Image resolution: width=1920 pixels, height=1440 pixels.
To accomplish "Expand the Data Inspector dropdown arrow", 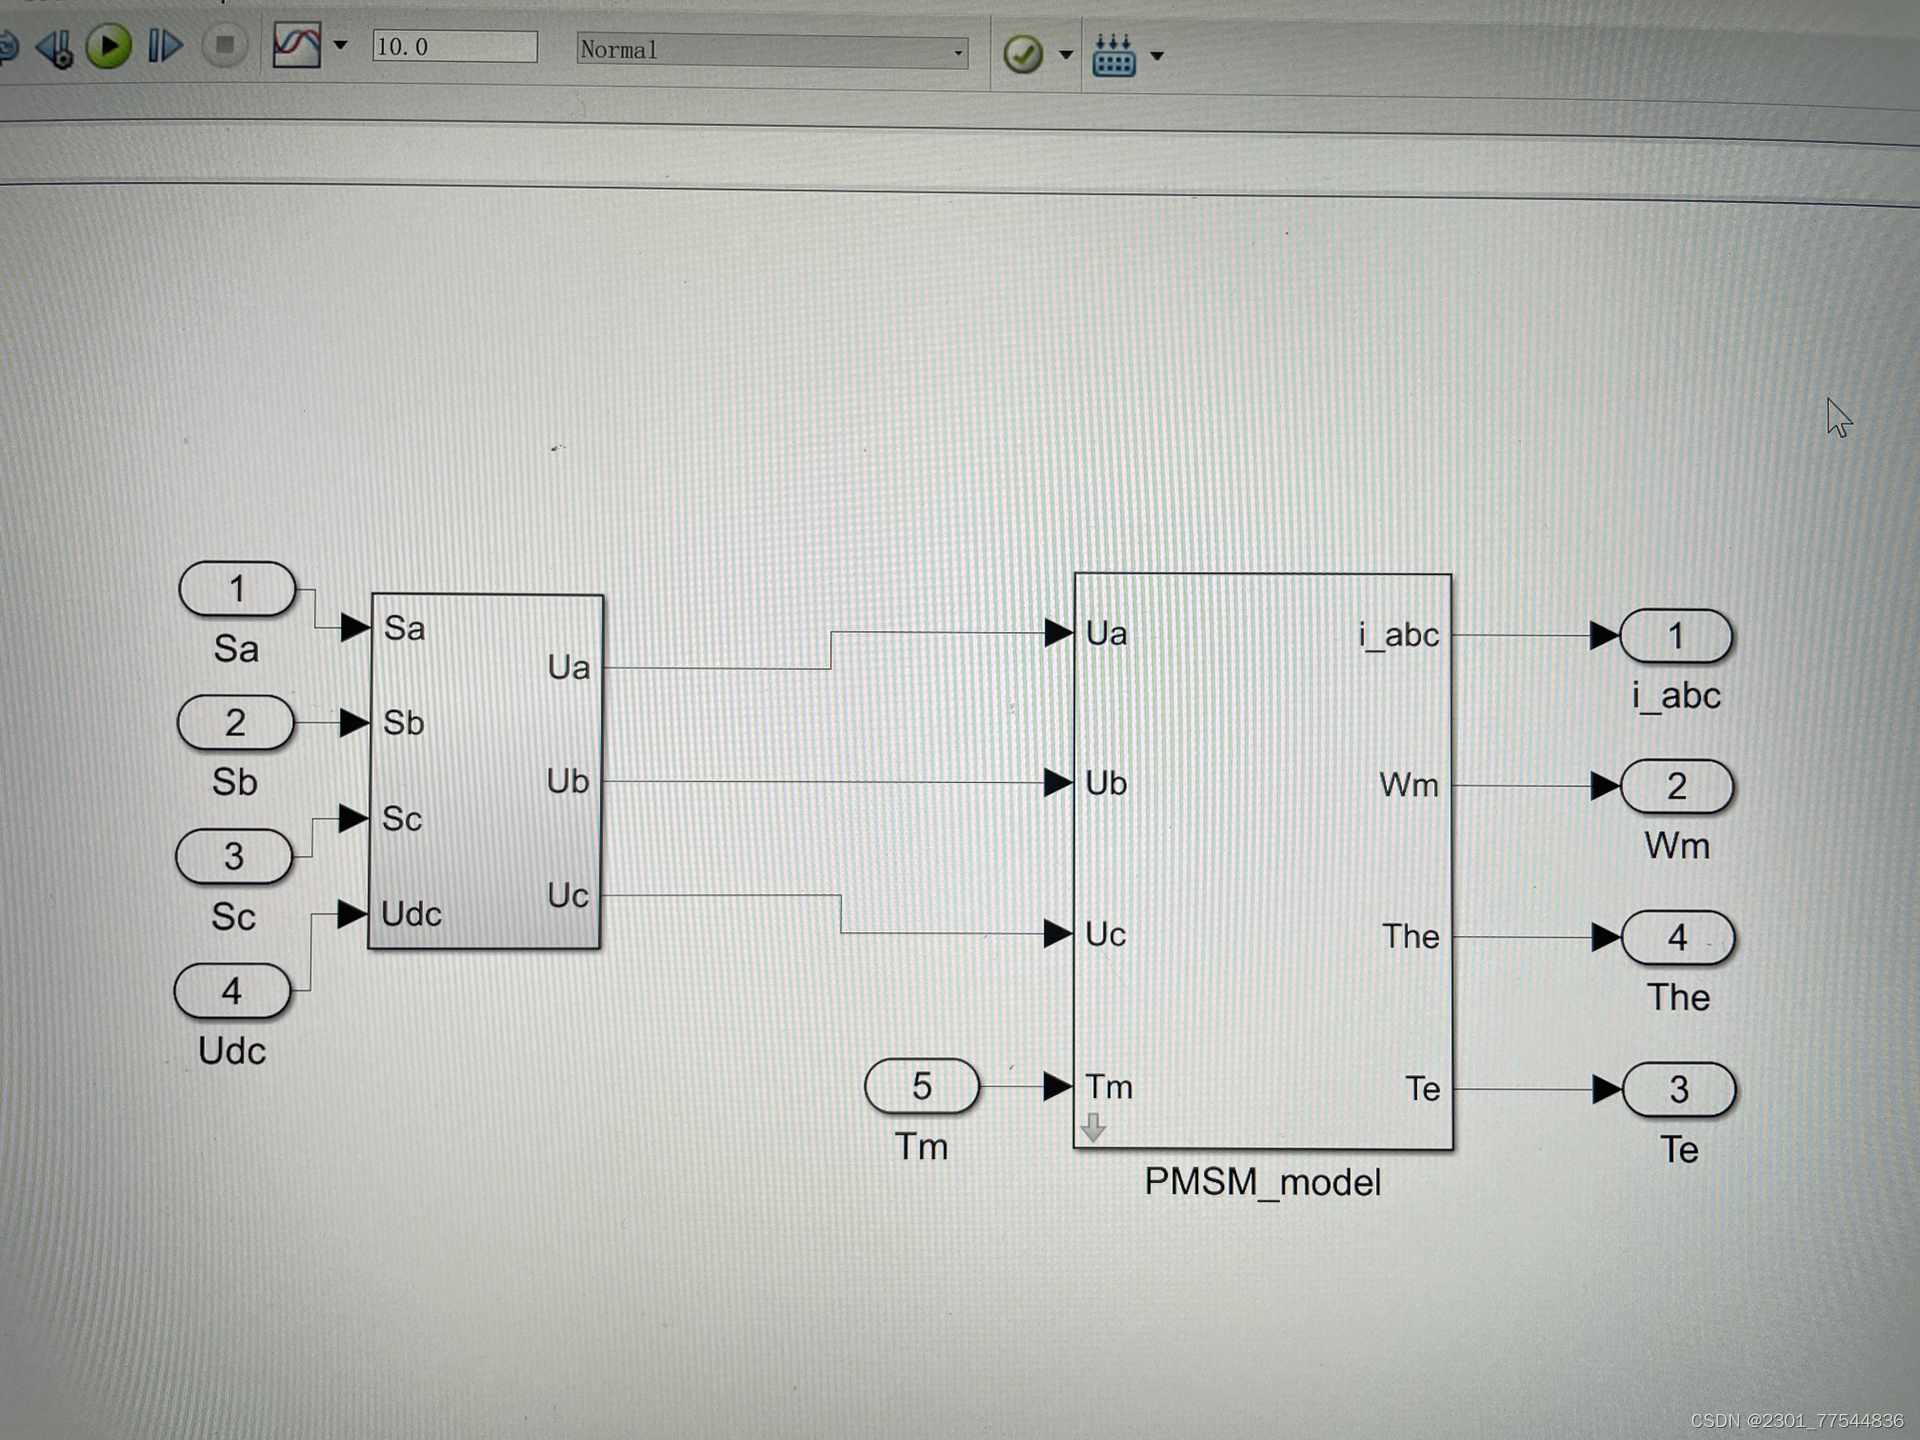I will 341,45.
